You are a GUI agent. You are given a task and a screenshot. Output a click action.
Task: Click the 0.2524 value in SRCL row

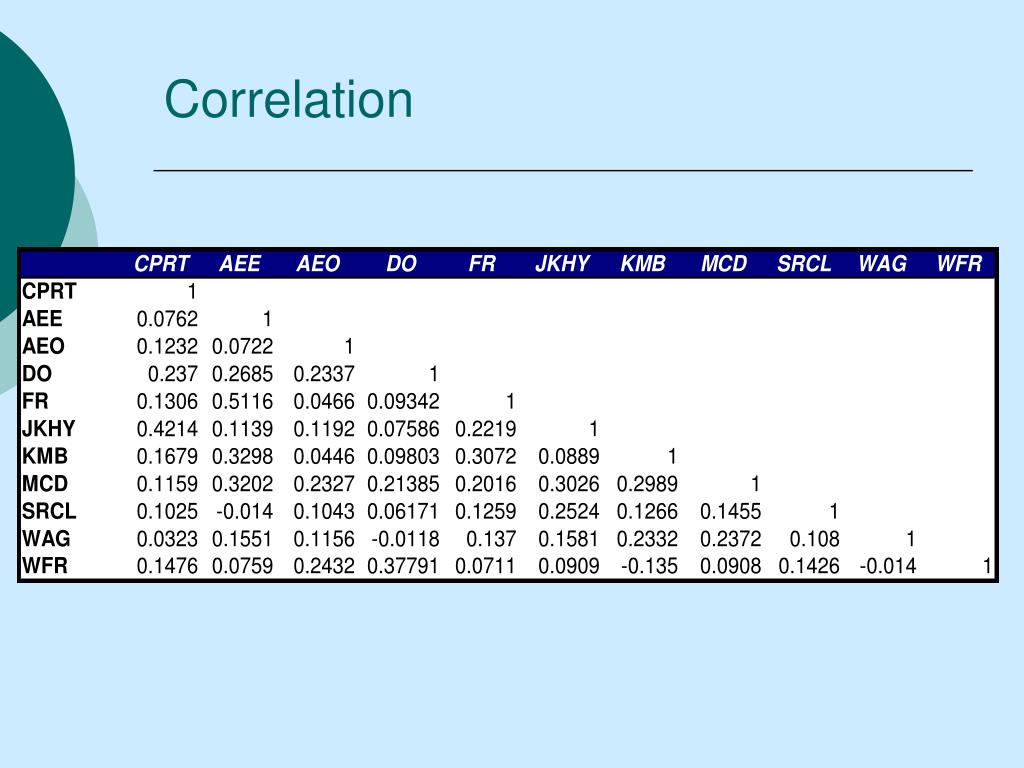569,511
